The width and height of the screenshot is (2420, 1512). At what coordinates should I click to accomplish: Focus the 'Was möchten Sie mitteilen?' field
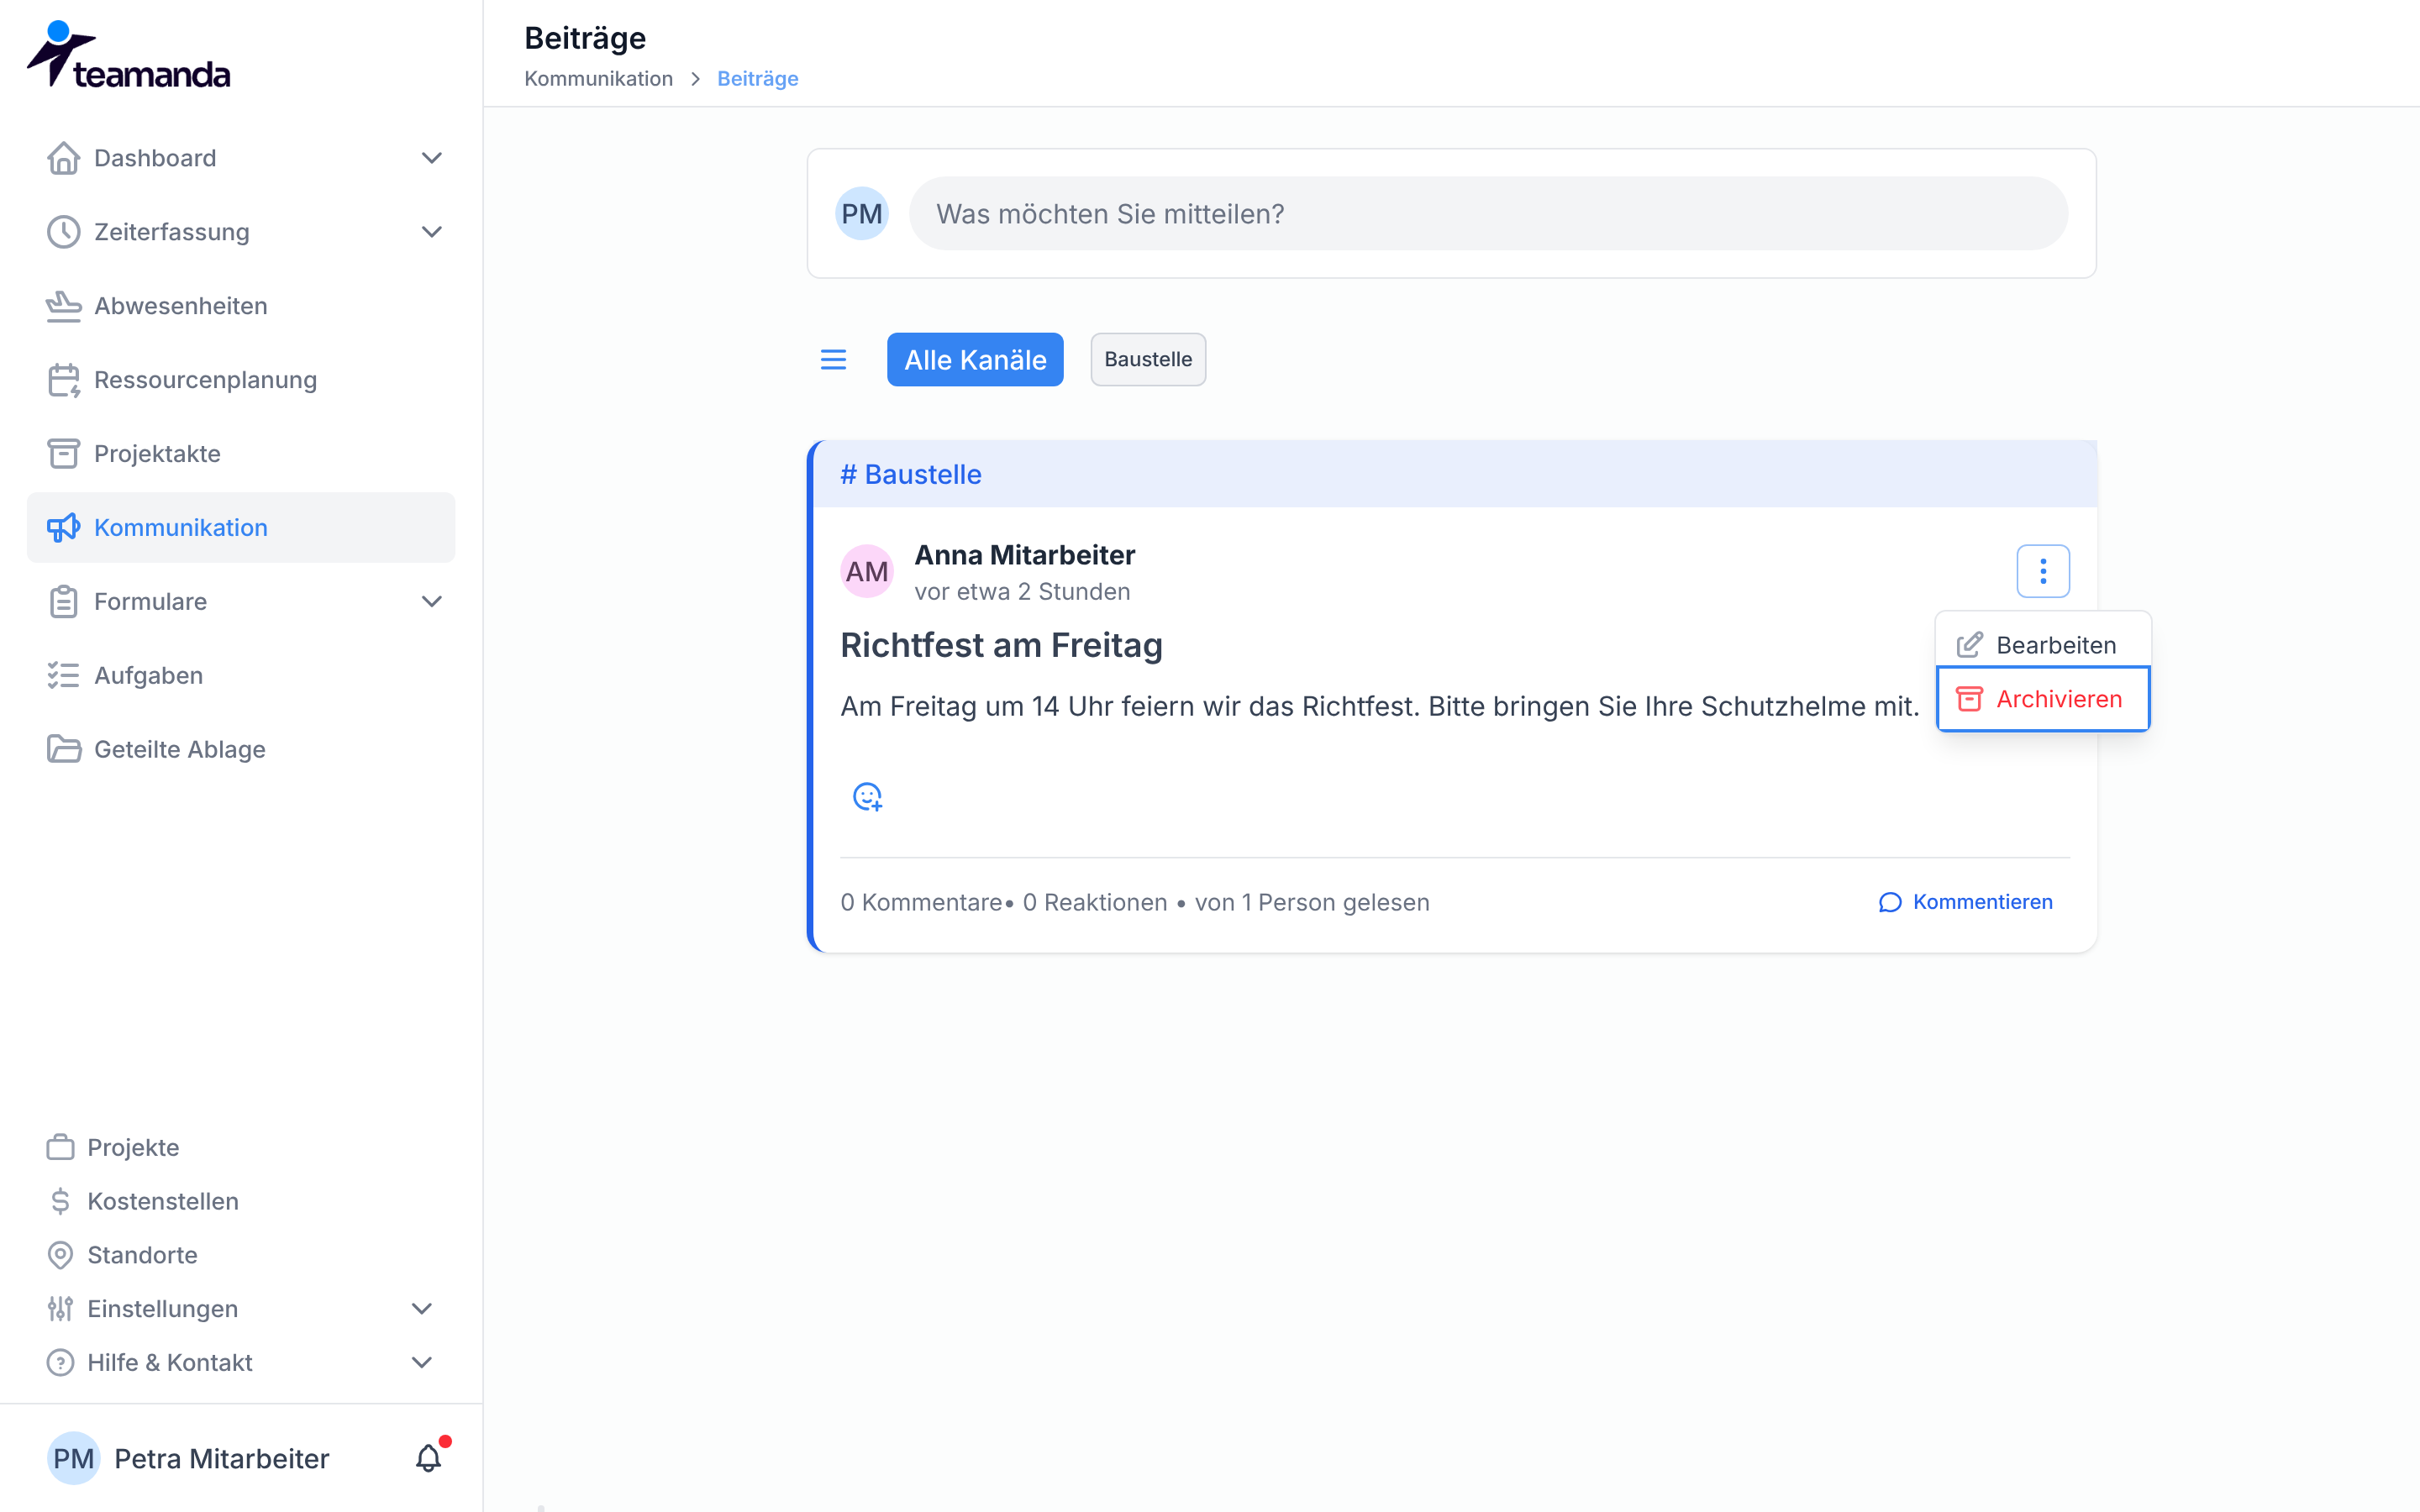(1488, 214)
